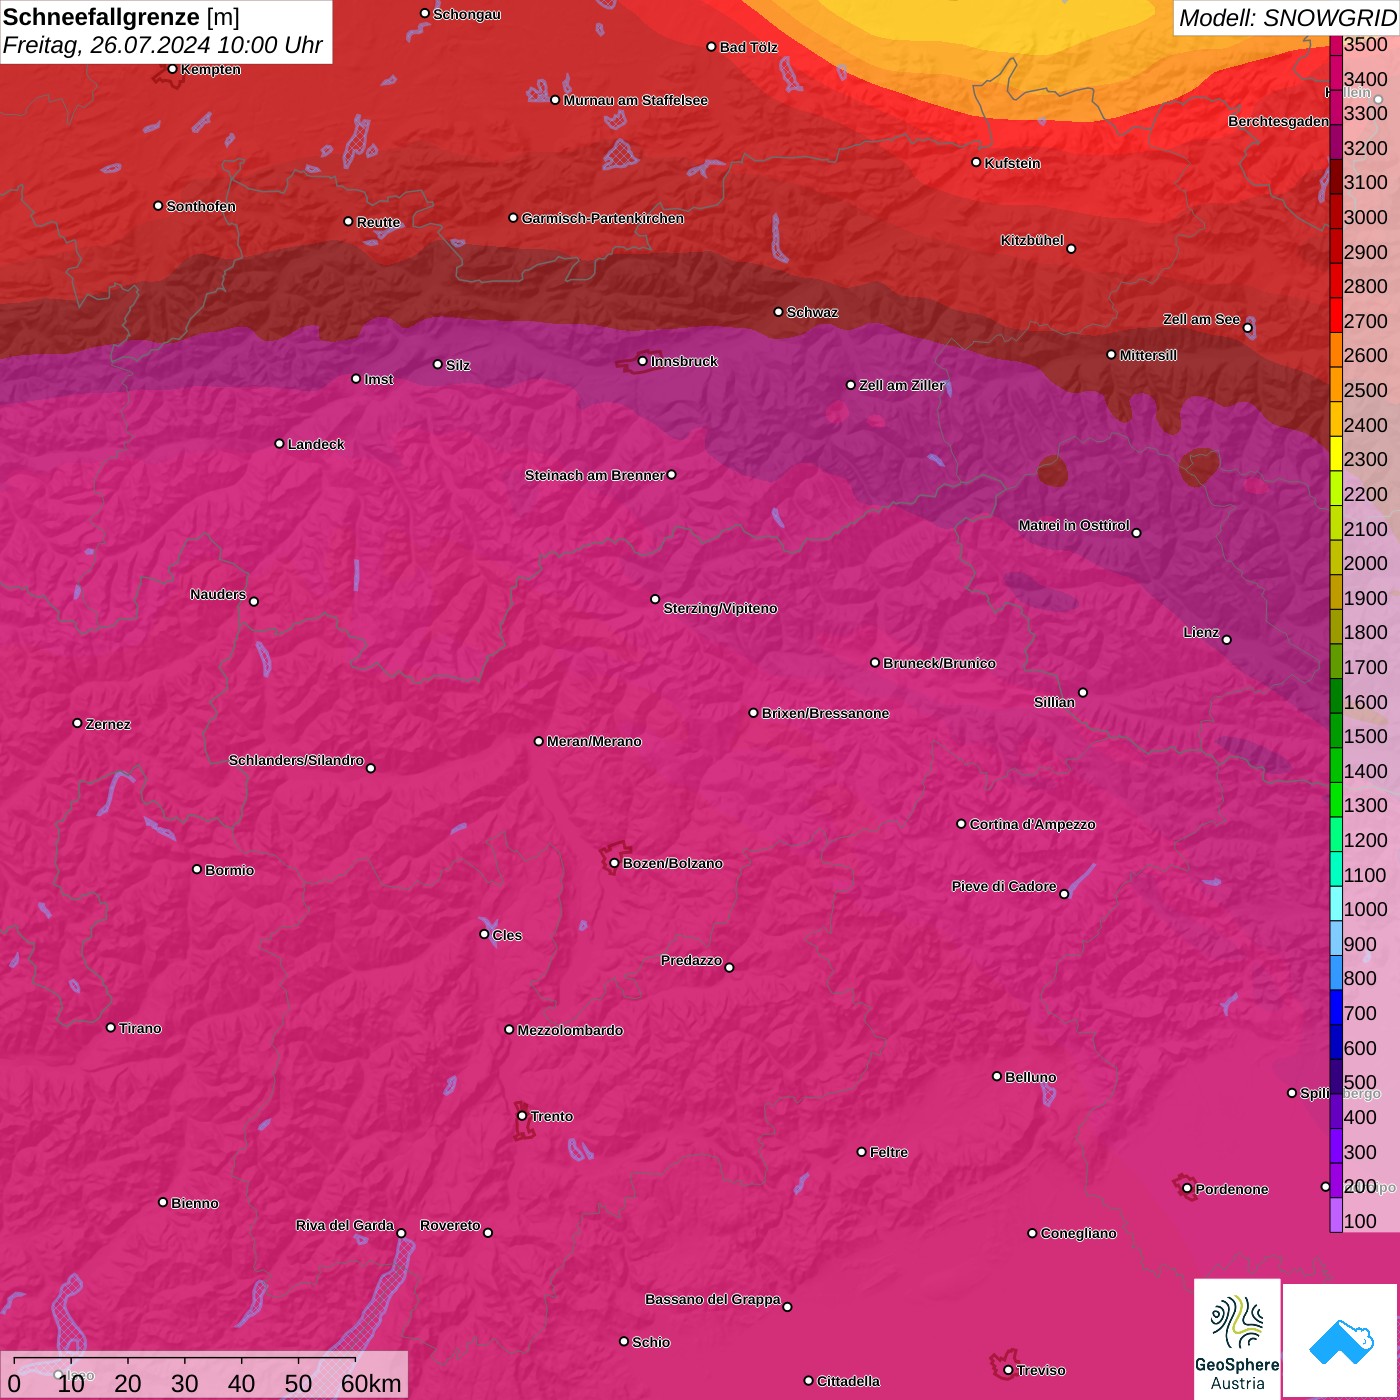Viewport: 1400px width, 1400px height.
Task: Click the Tirano location dot
Action: coord(111,1027)
